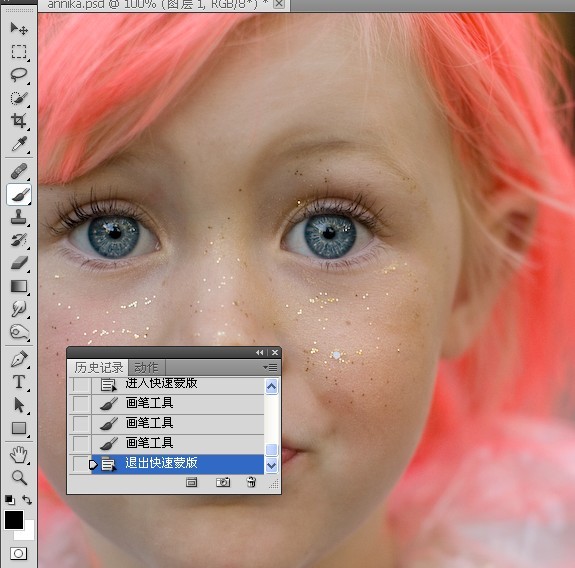The height and width of the screenshot is (568, 575).
Task: Open the foreground color picker
Action: 14,520
